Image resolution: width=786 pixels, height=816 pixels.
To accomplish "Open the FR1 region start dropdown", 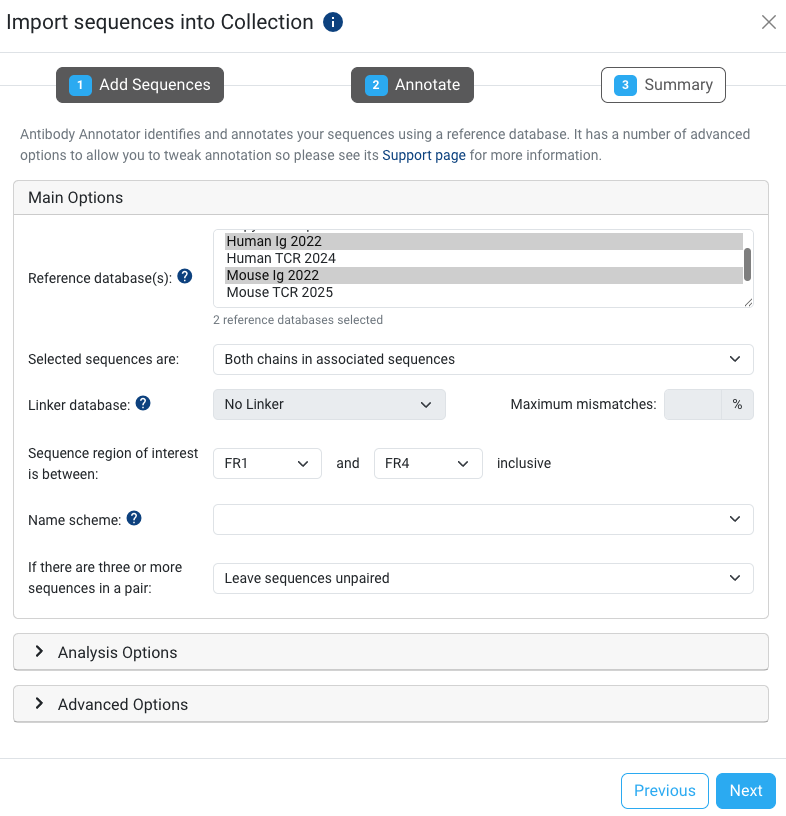I will (x=267, y=463).
